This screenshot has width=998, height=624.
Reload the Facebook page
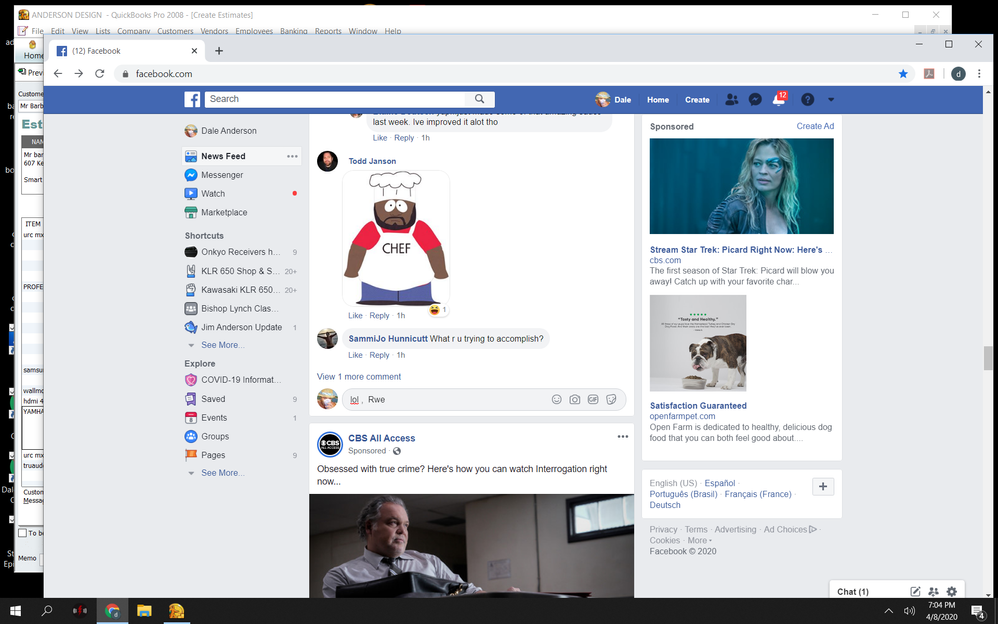(99, 73)
